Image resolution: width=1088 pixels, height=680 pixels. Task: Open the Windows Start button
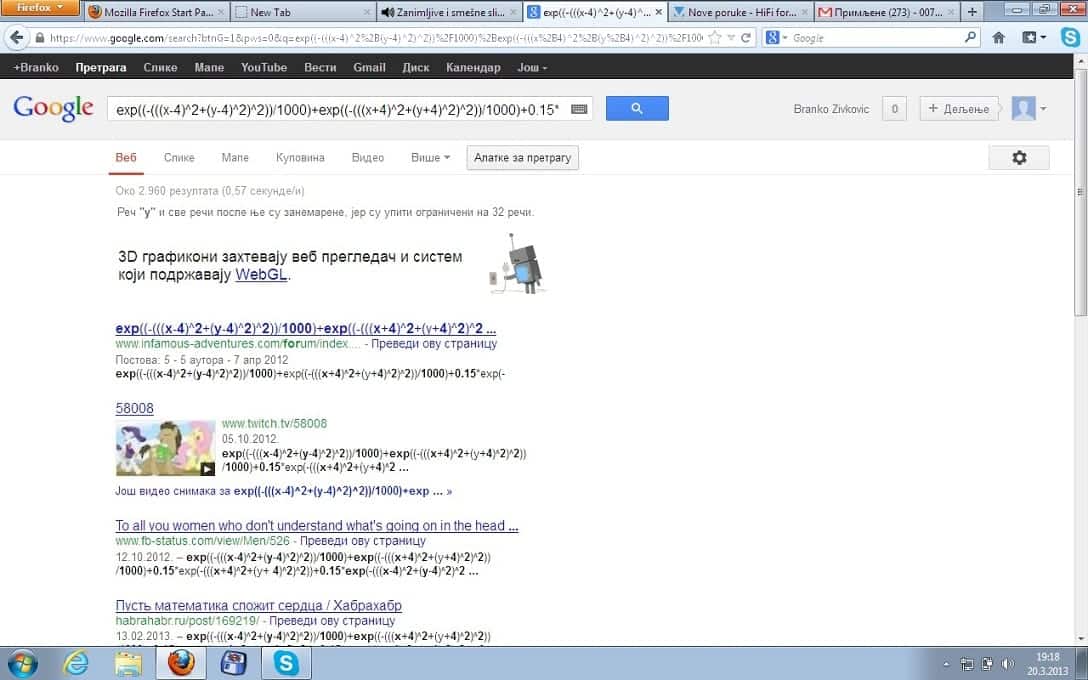tap(22, 663)
